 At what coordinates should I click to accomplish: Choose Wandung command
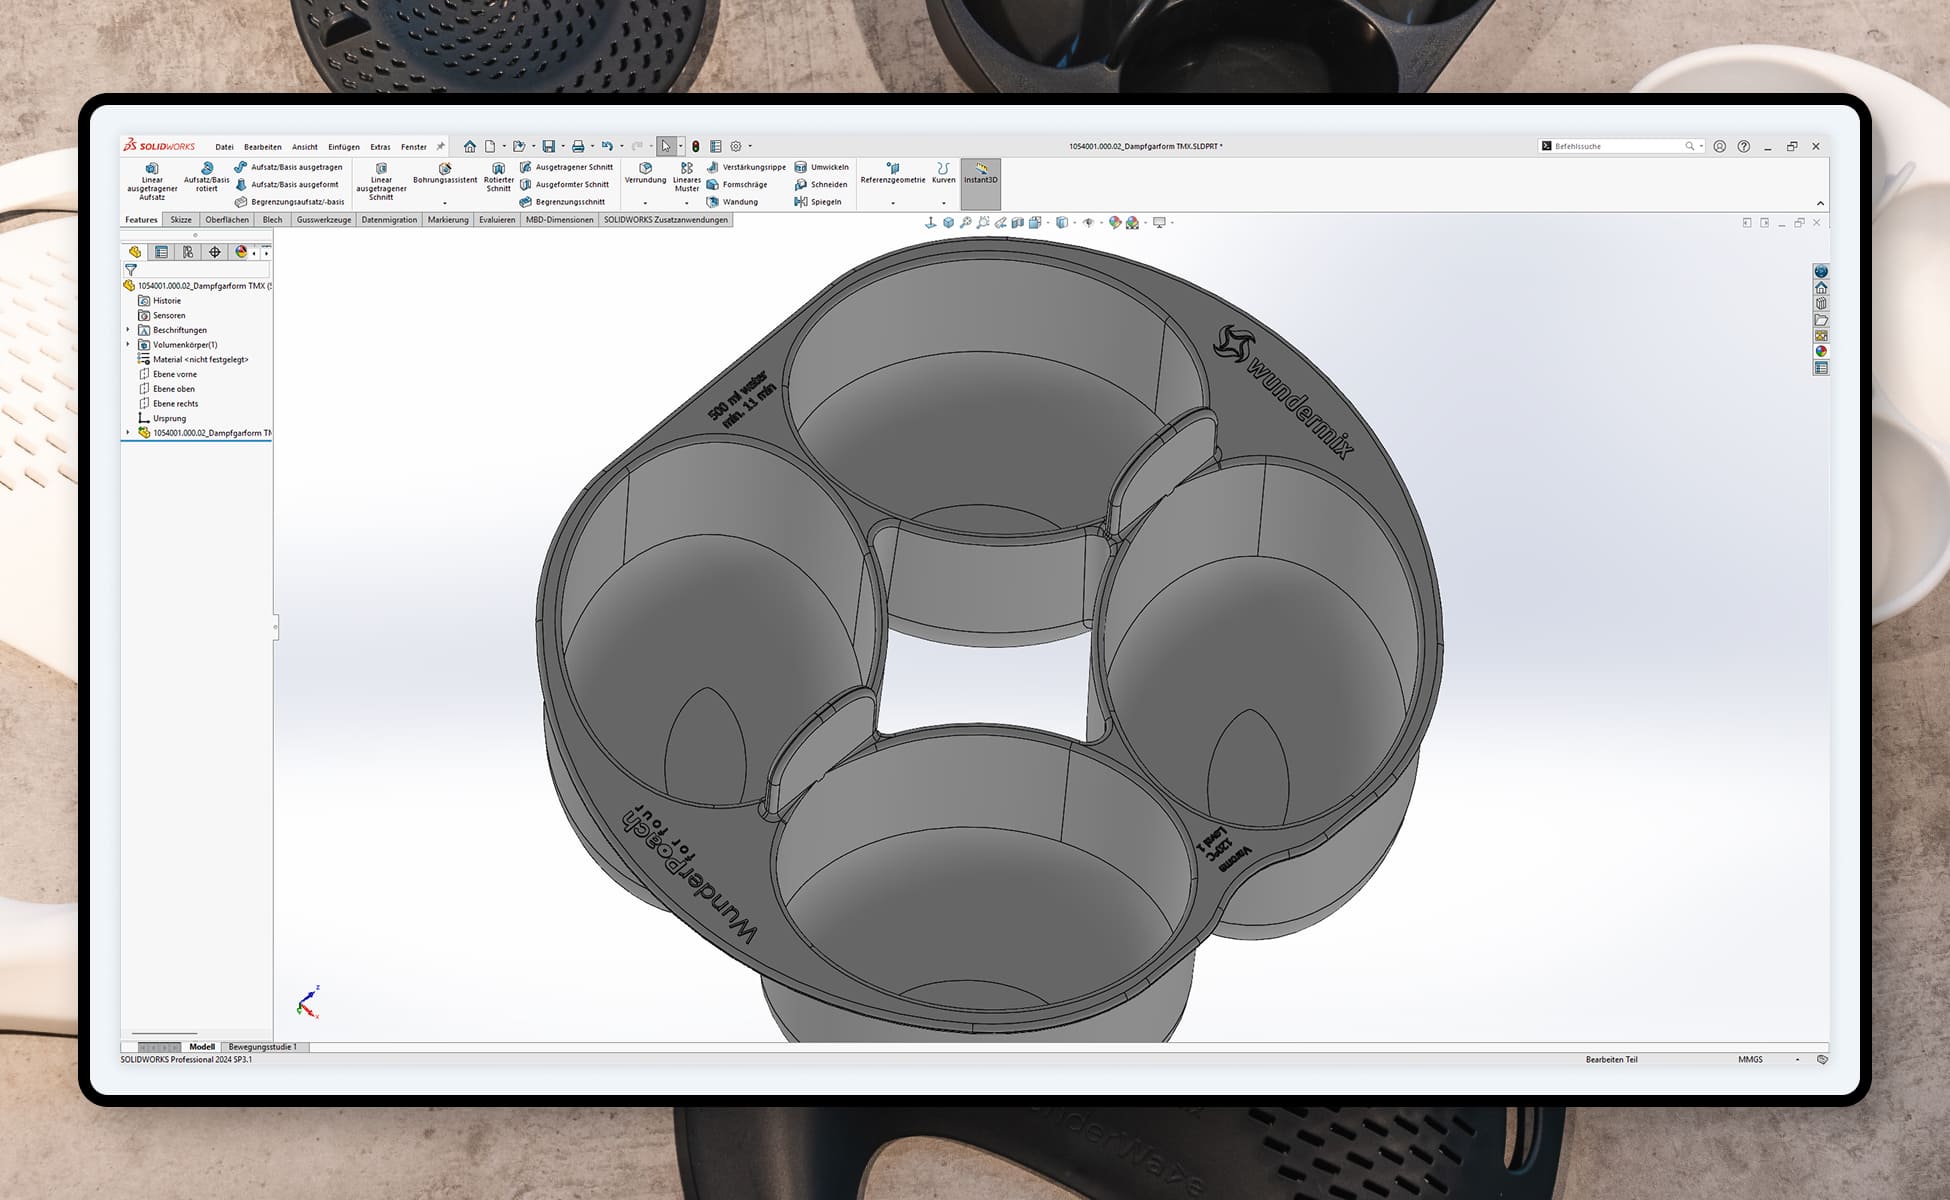[732, 201]
